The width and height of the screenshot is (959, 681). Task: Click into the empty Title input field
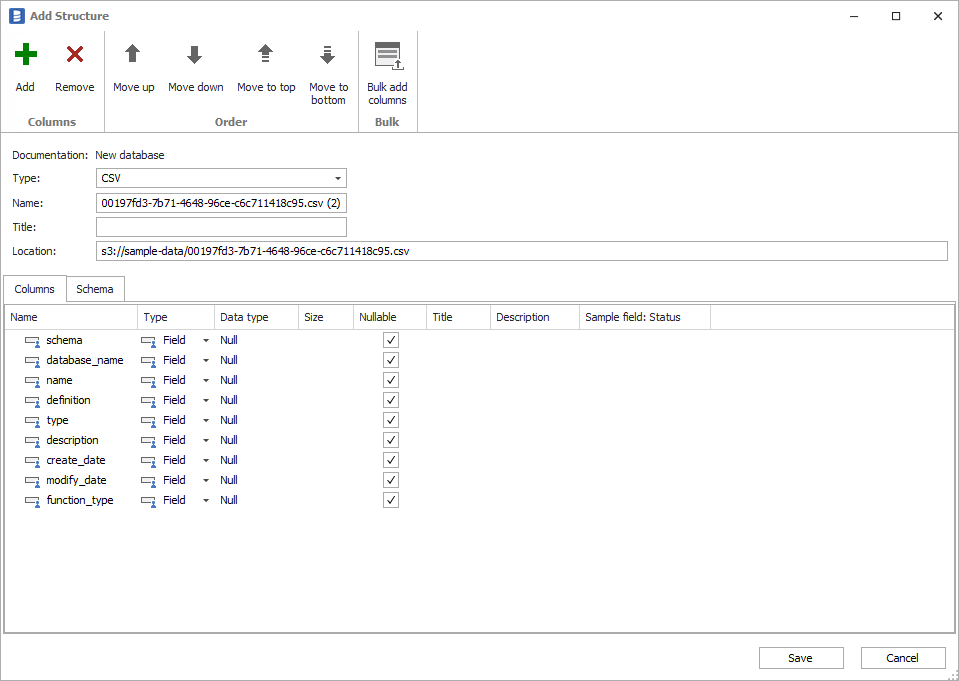pyautogui.click(x=221, y=227)
